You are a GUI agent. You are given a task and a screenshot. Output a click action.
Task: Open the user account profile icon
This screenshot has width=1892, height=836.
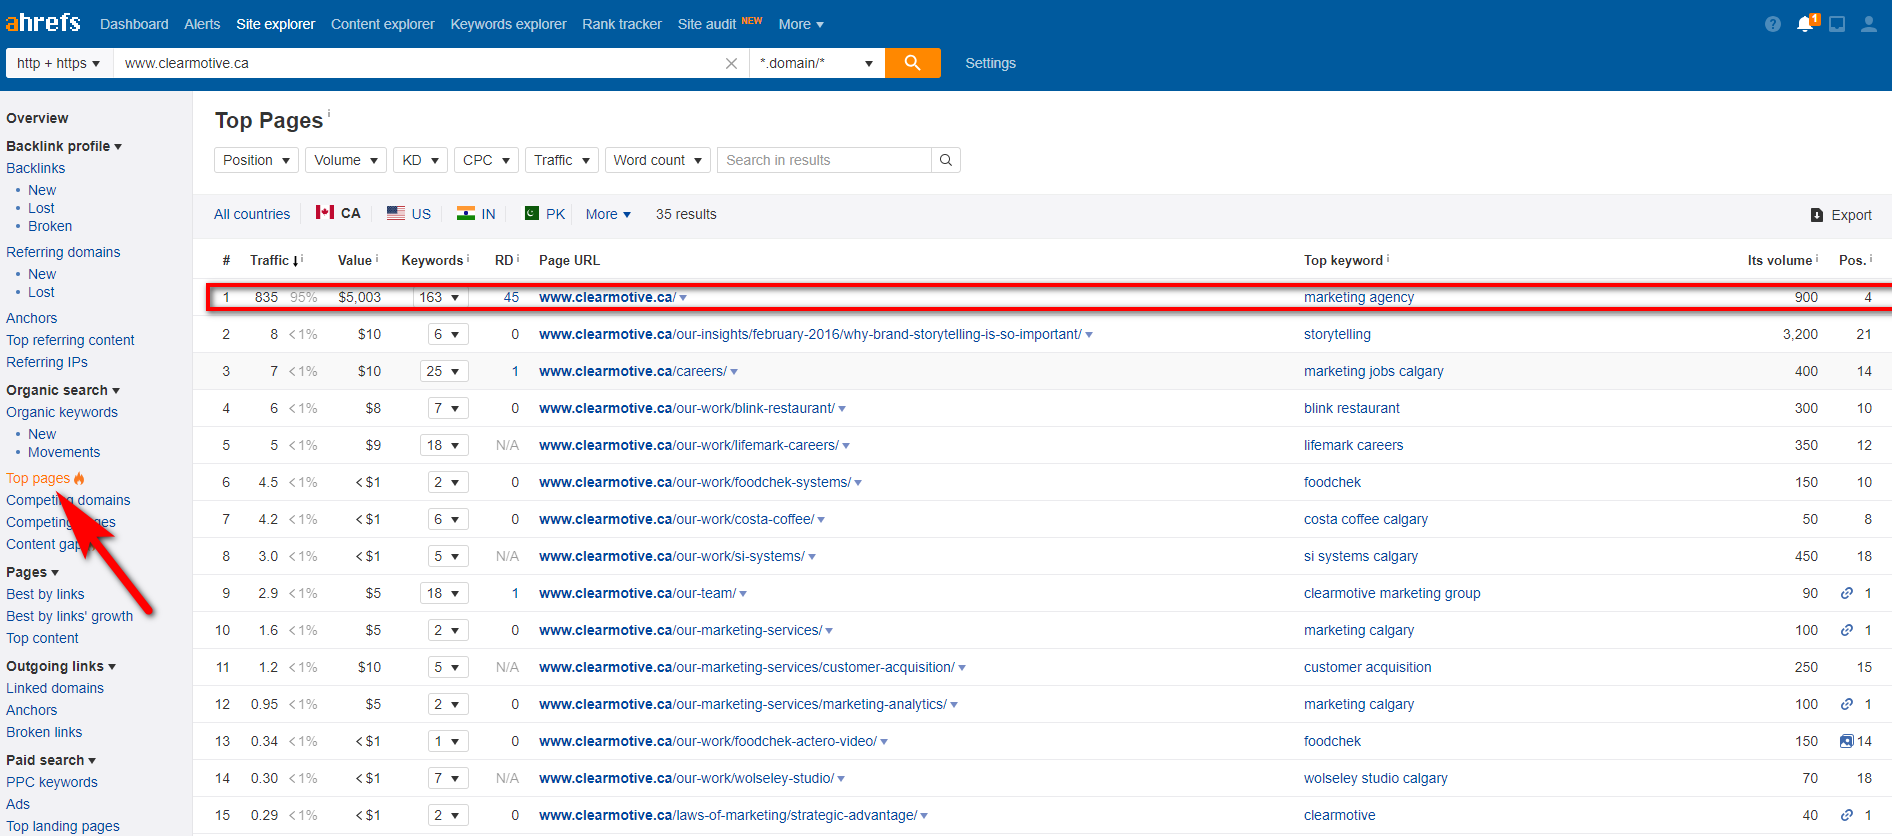[1868, 24]
